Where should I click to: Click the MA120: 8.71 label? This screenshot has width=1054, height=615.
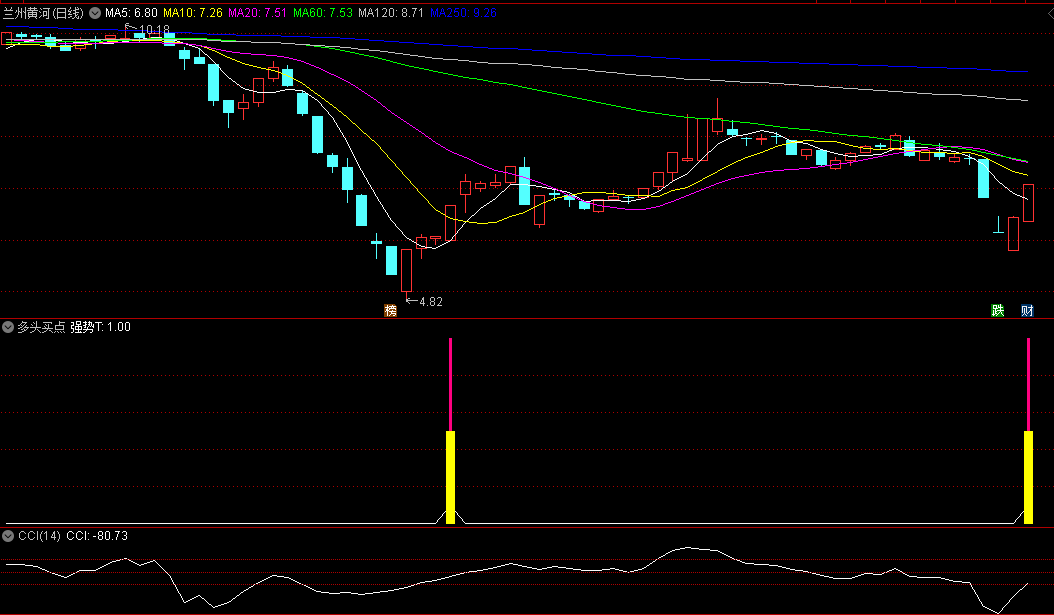point(391,13)
